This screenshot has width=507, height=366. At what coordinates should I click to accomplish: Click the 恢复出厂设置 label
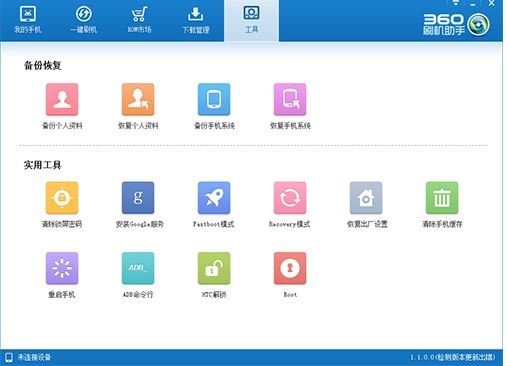tap(367, 224)
